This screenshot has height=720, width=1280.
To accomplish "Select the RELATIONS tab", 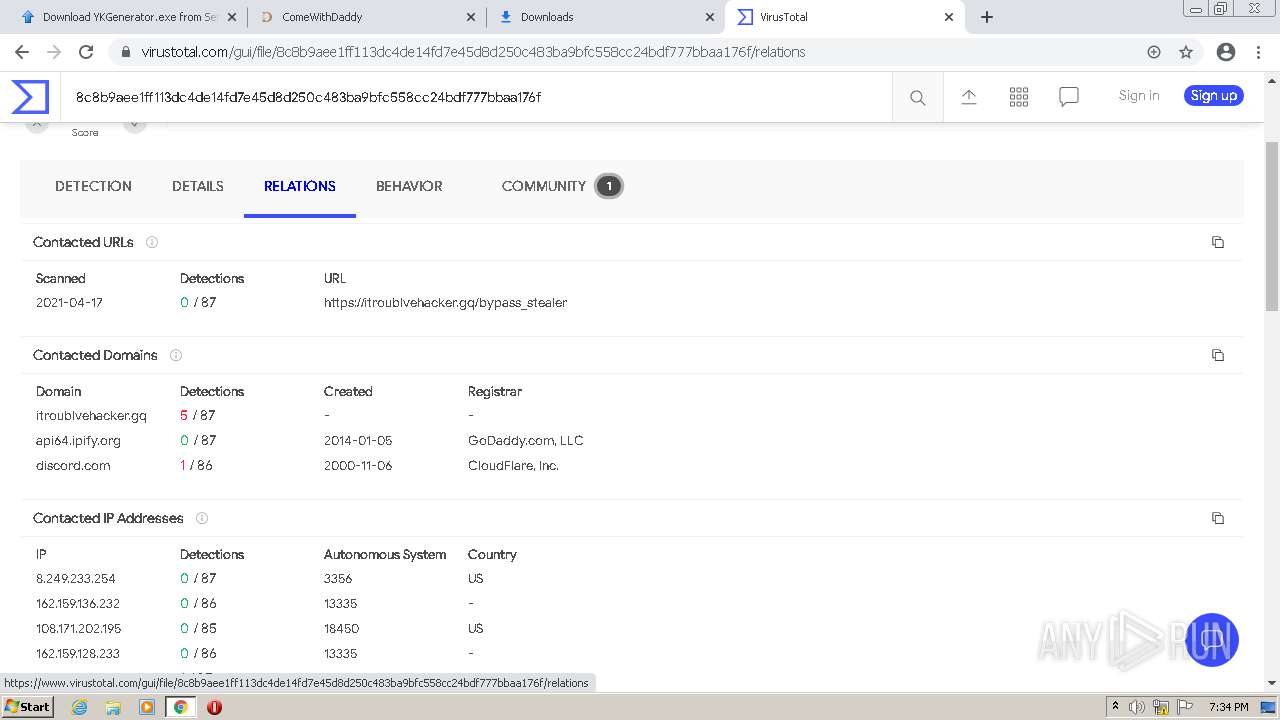I will (x=300, y=186).
